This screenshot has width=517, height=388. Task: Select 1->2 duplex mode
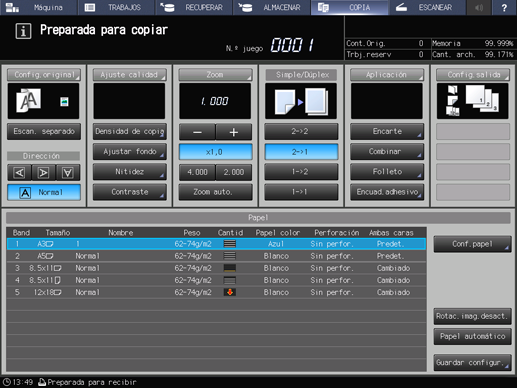(x=301, y=172)
